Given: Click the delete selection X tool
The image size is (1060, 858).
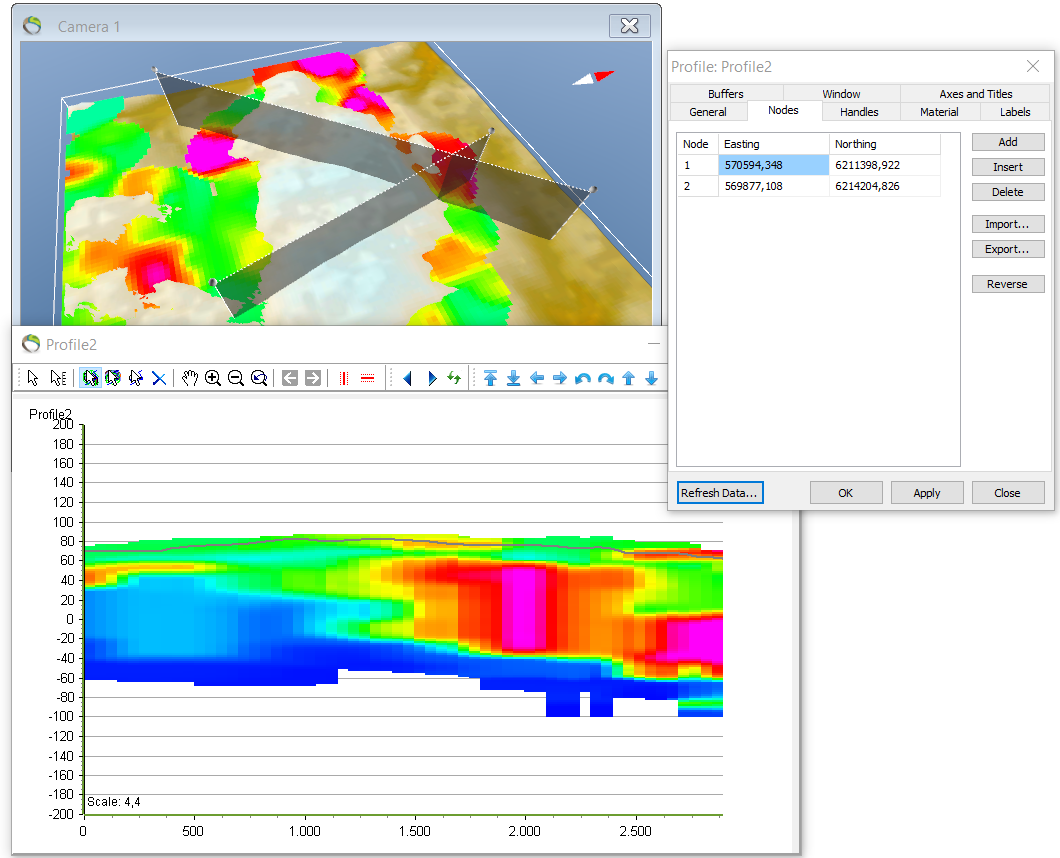Looking at the screenshot, I should pos(159,378).
